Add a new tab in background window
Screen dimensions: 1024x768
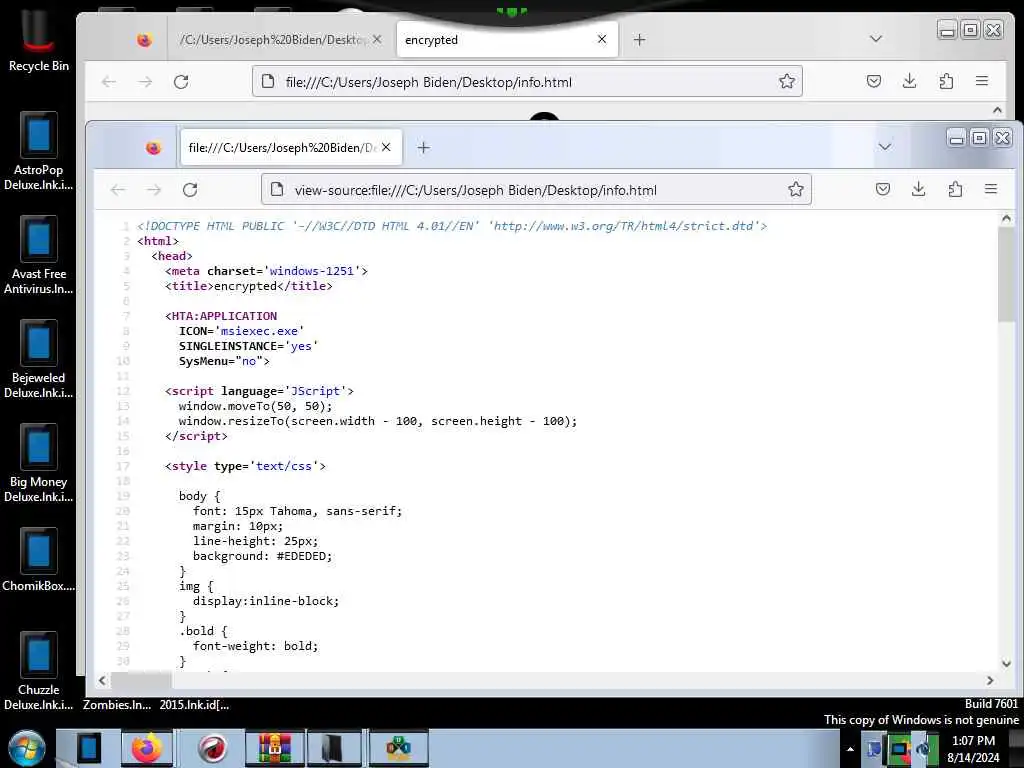click(x=639, y=40)
